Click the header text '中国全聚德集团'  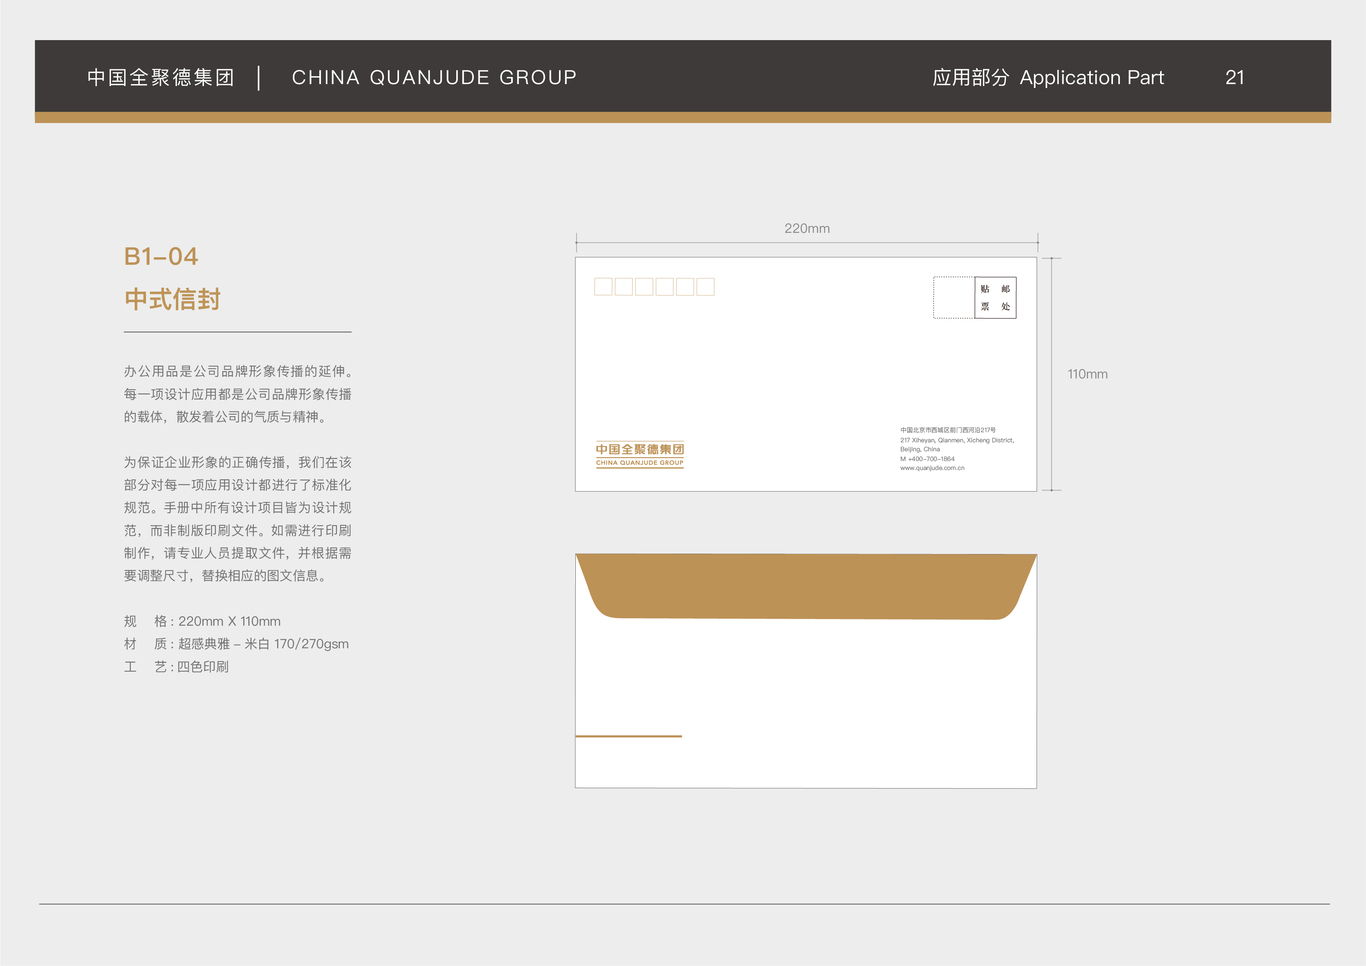[x=160, y=77]
